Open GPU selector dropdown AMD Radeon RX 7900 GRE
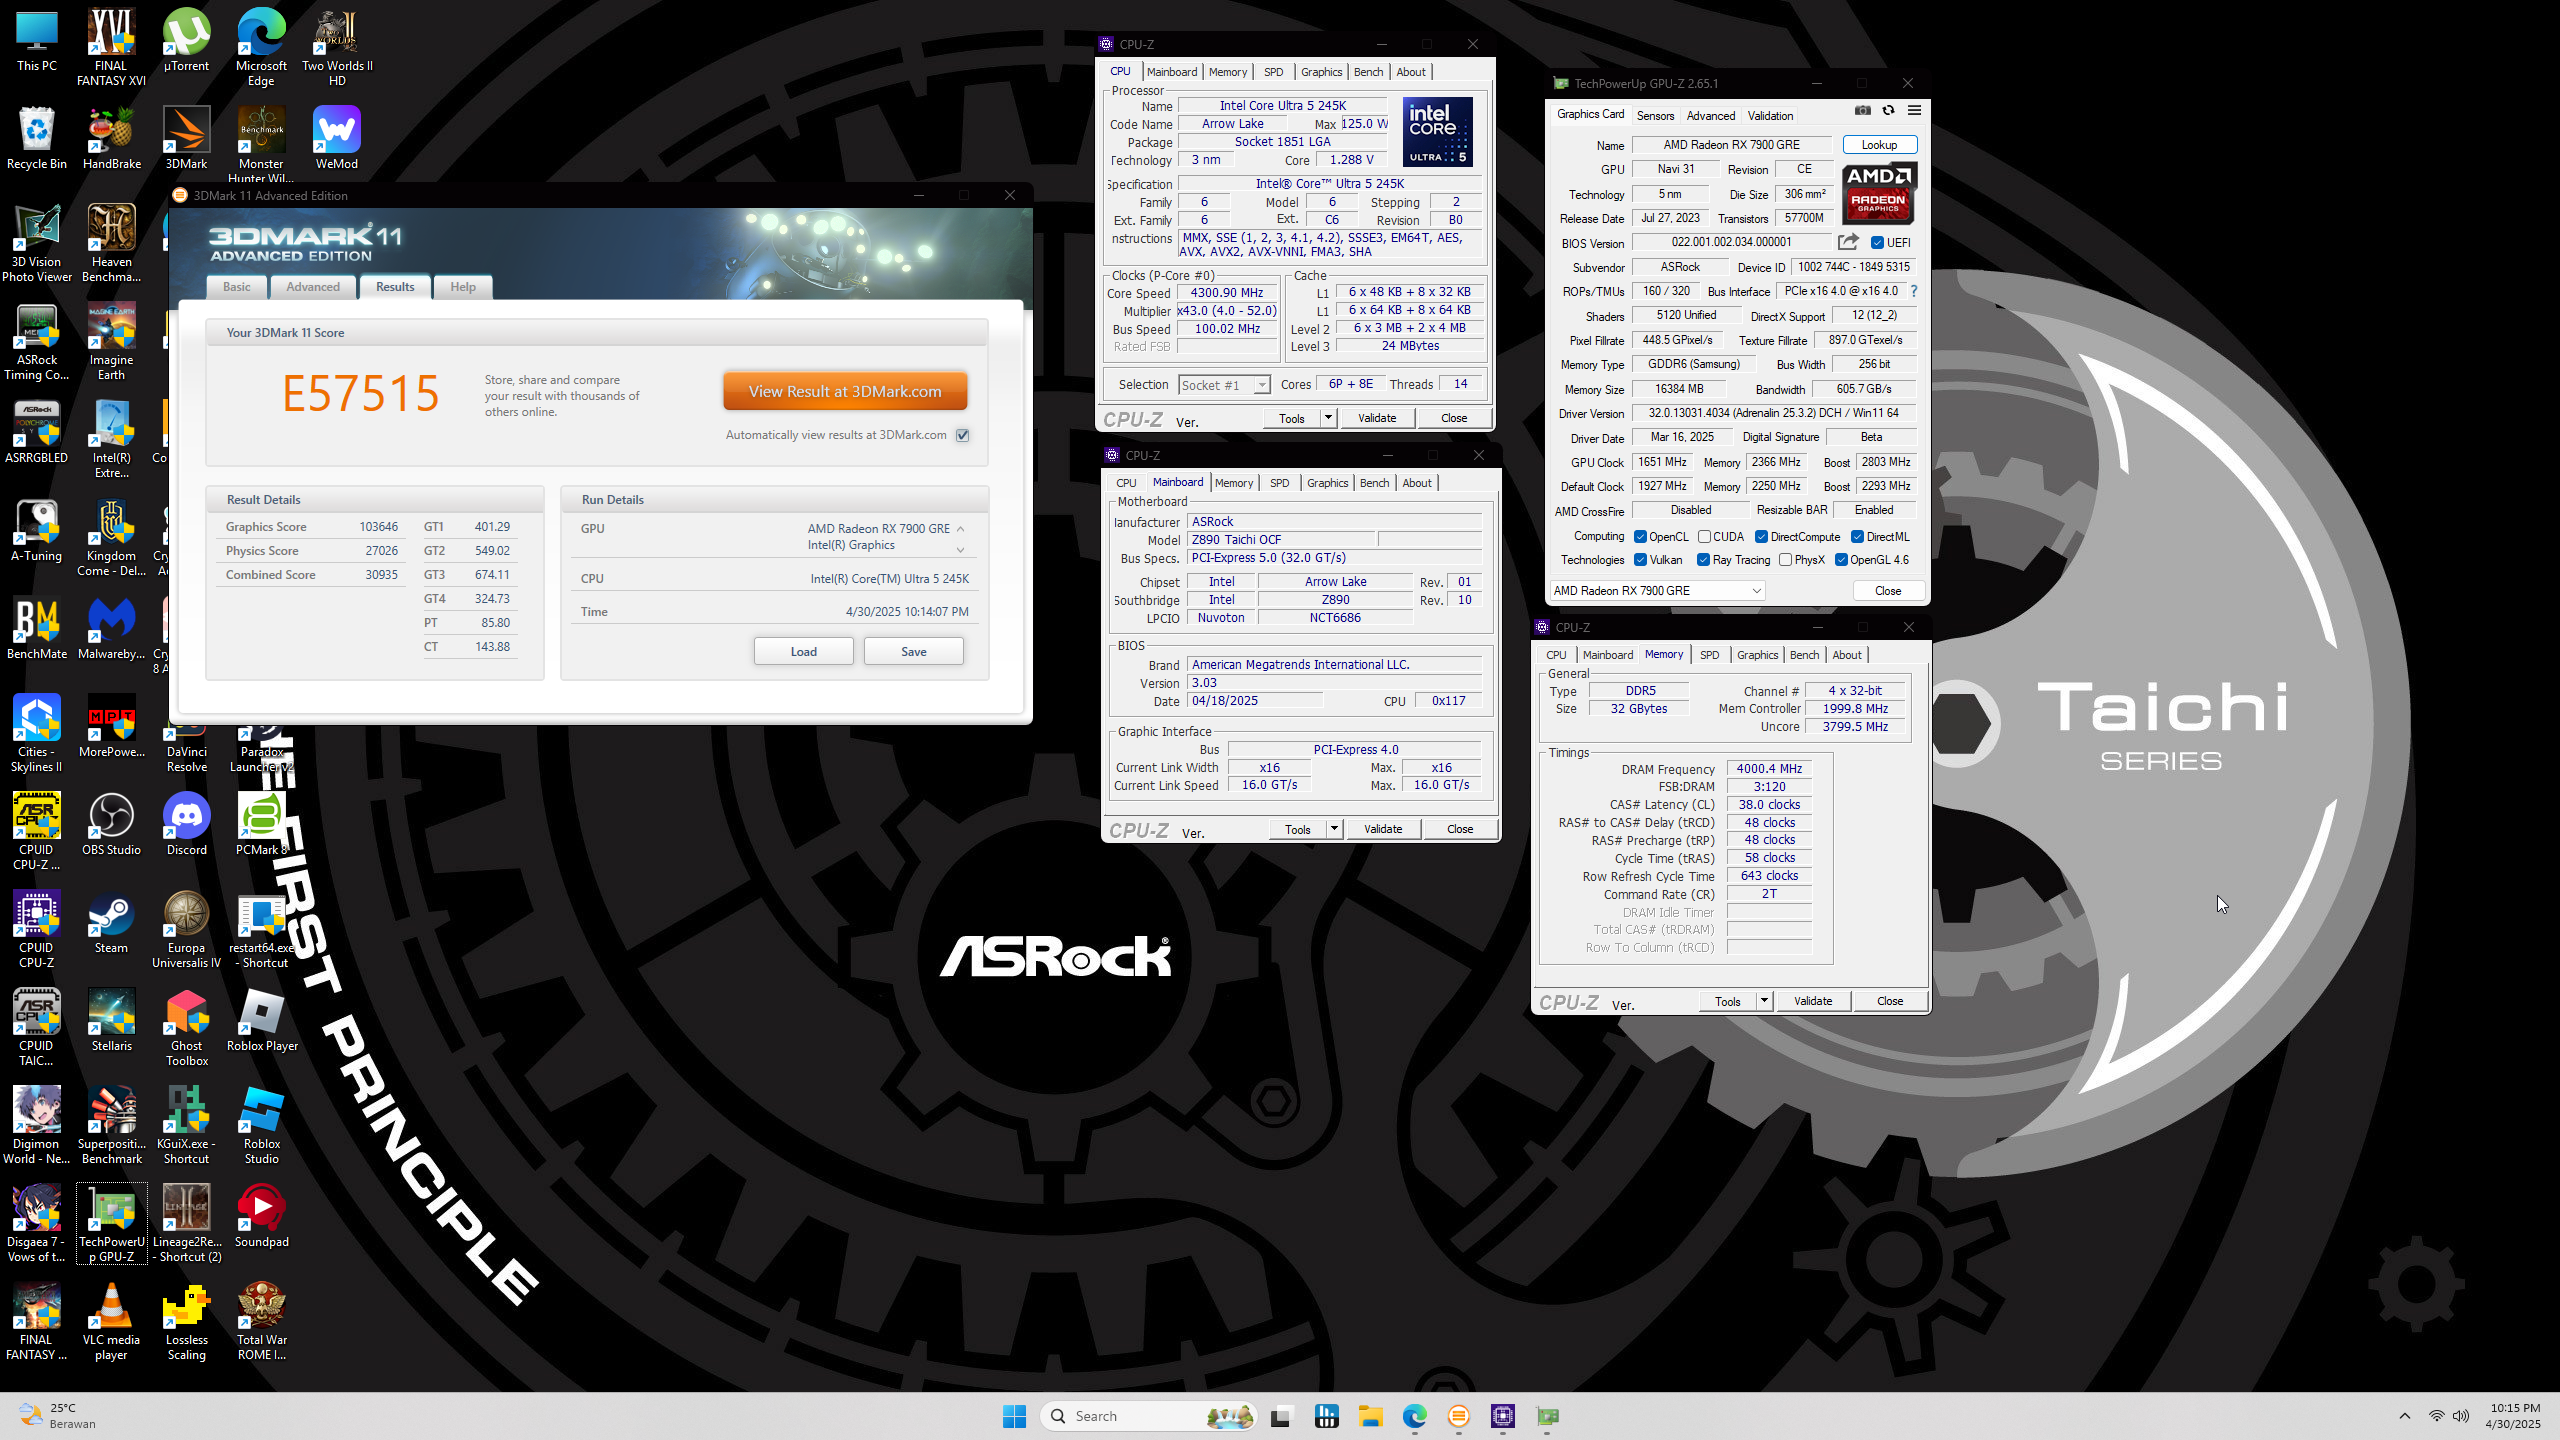Image resolution: width=2560 pixels, height=1440 pixels. click(1657, 591)
